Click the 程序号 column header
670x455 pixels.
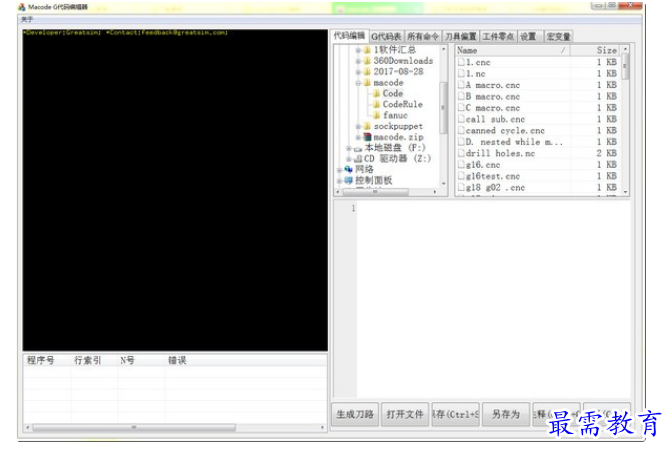(x=47, y=361)
